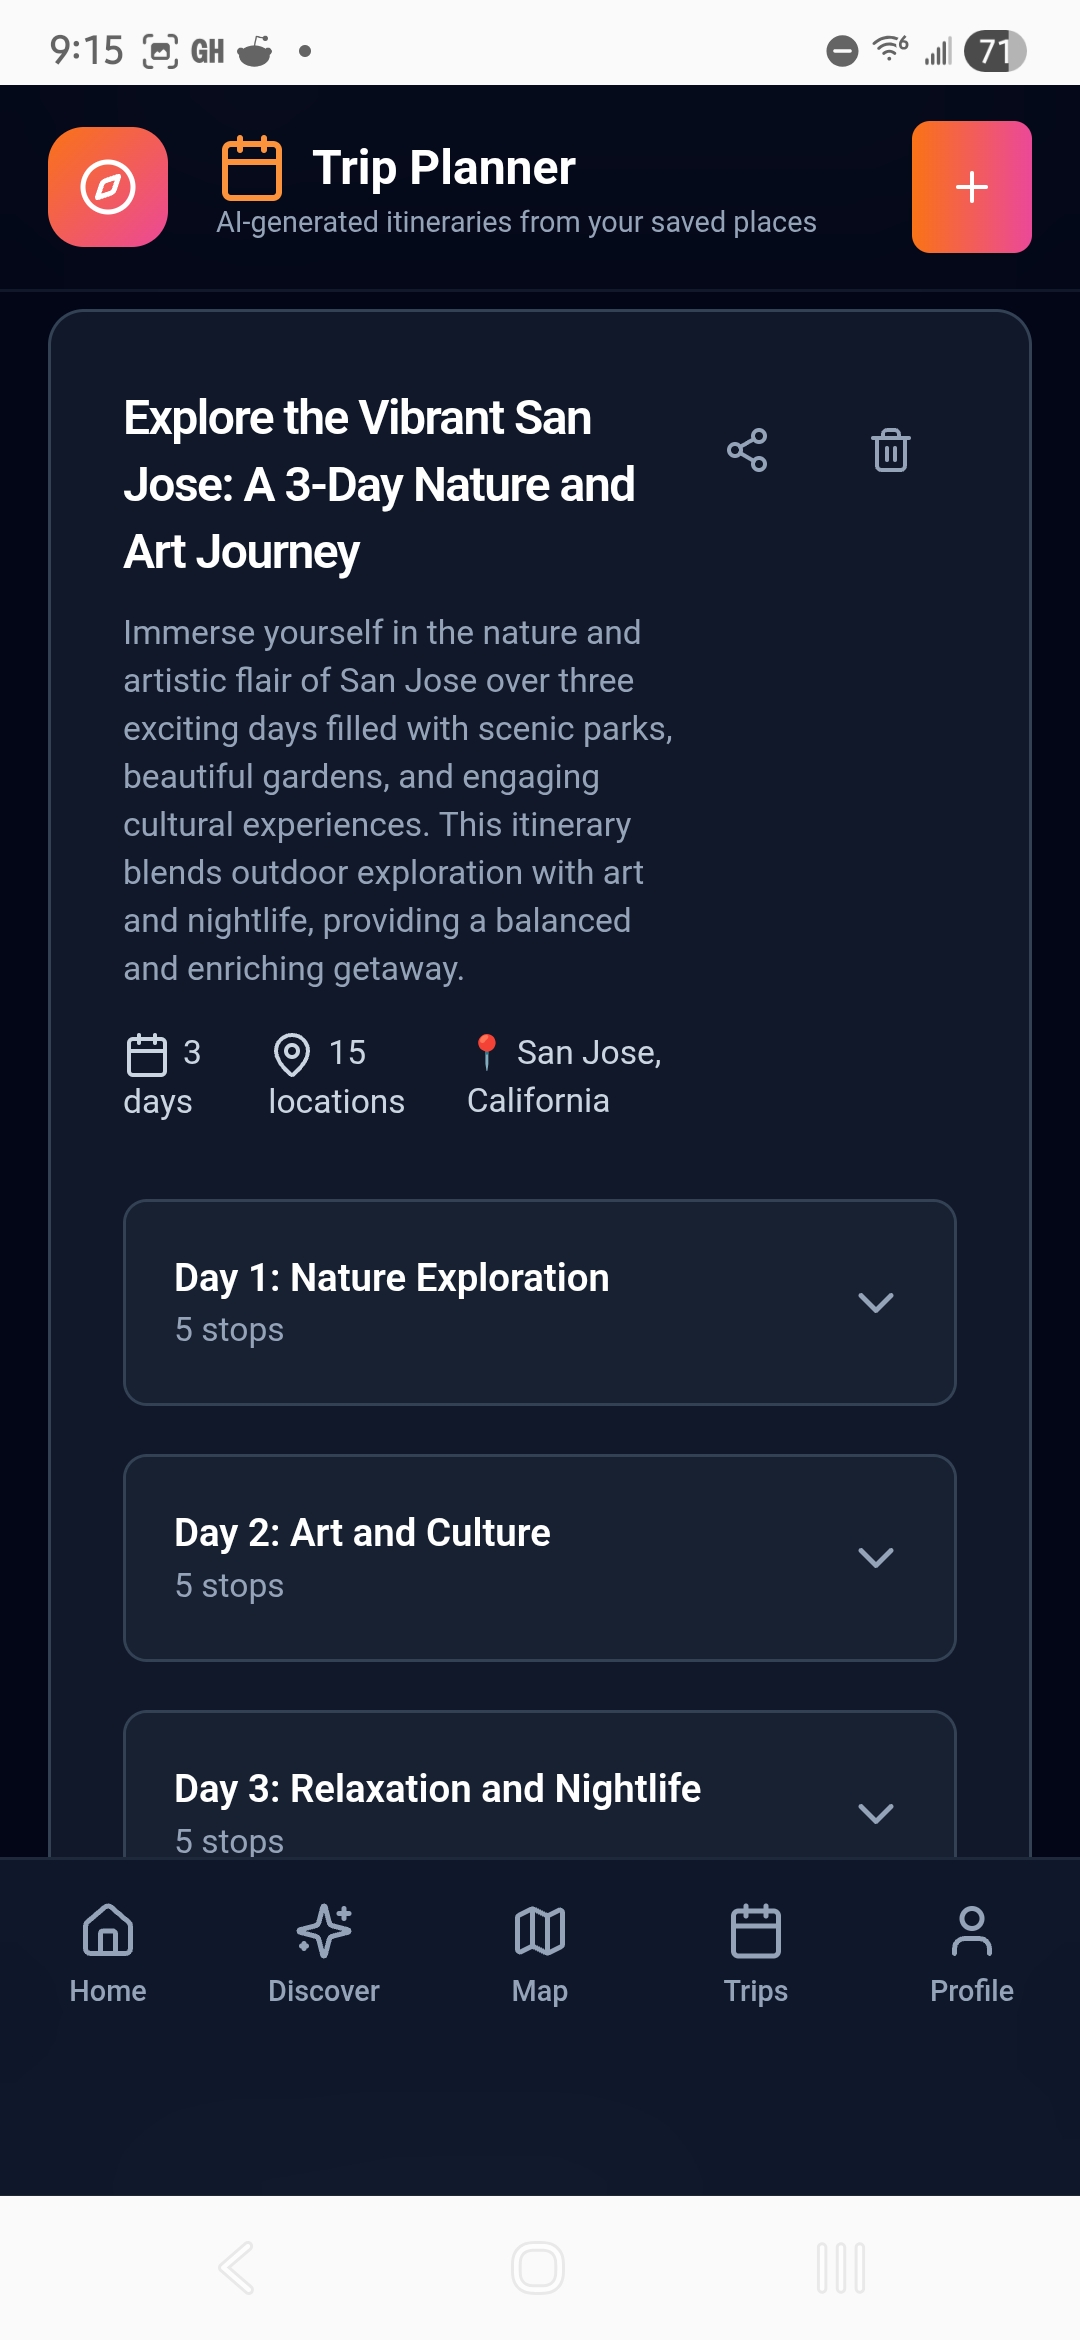Tap the Android home navigation button
The width and height of the screenshot is (1080, 2340).
[x=538, y=2267]
